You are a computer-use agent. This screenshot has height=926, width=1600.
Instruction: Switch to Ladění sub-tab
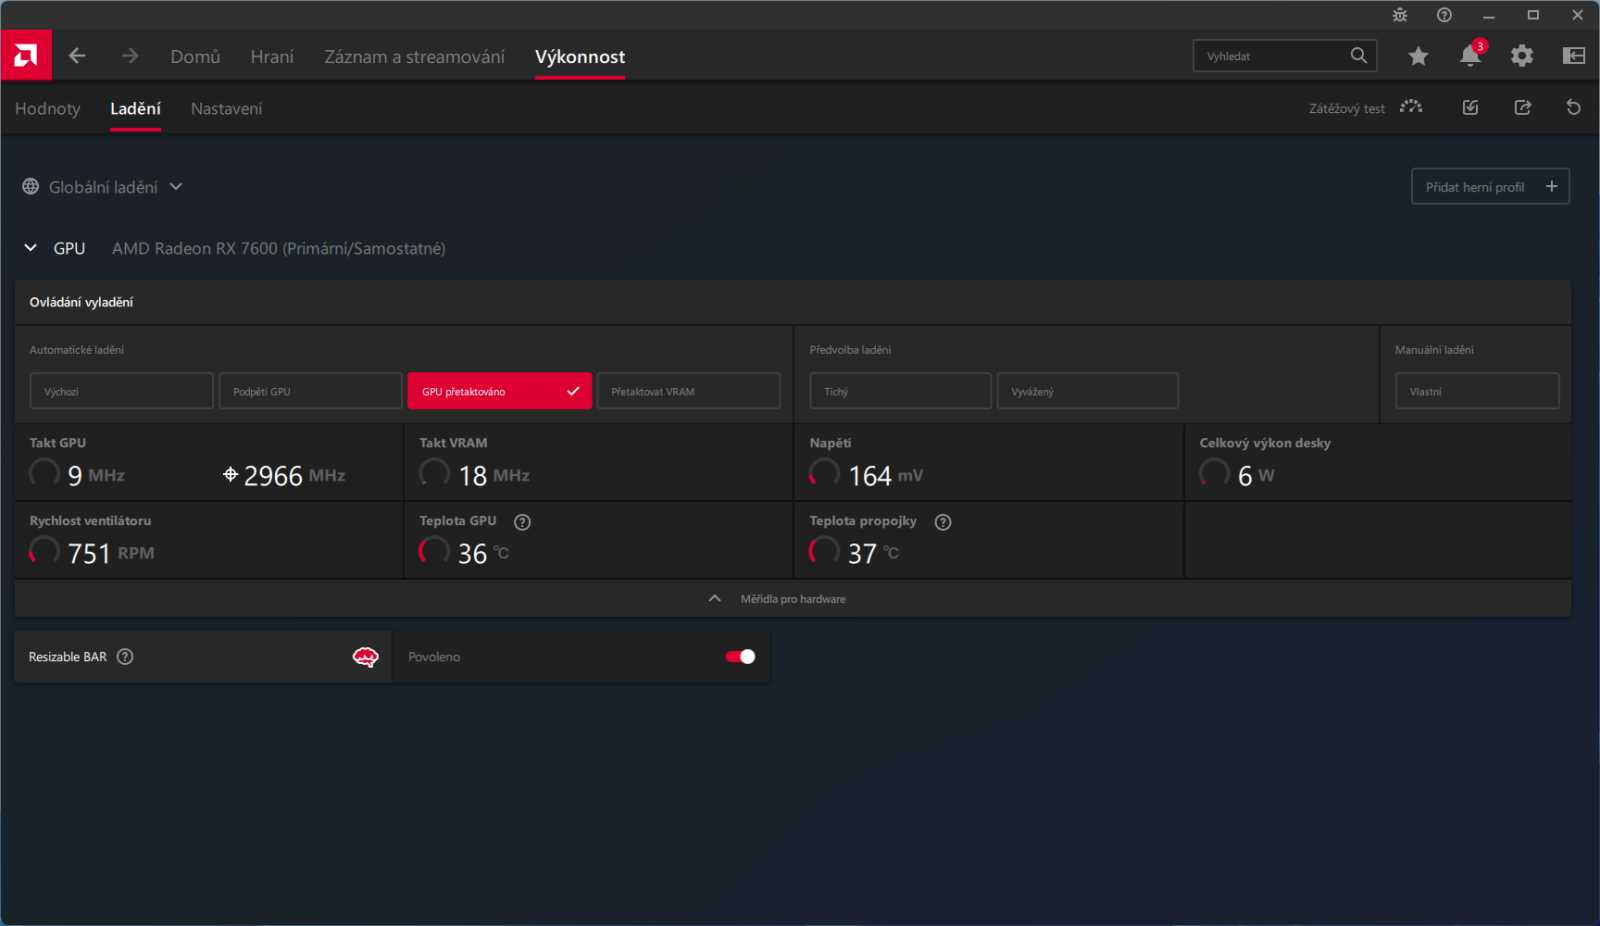coord(135,109)
